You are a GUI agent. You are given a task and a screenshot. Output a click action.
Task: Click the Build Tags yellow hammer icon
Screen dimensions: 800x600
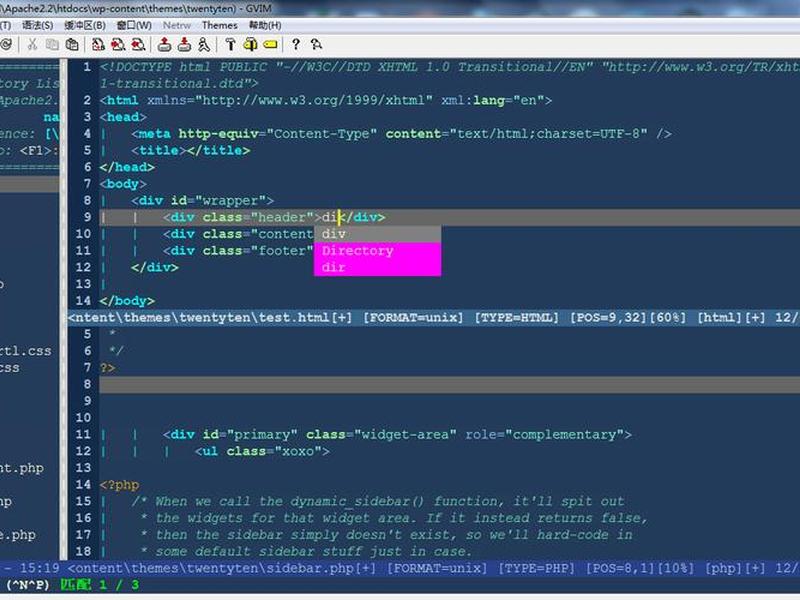click(250, 45)
